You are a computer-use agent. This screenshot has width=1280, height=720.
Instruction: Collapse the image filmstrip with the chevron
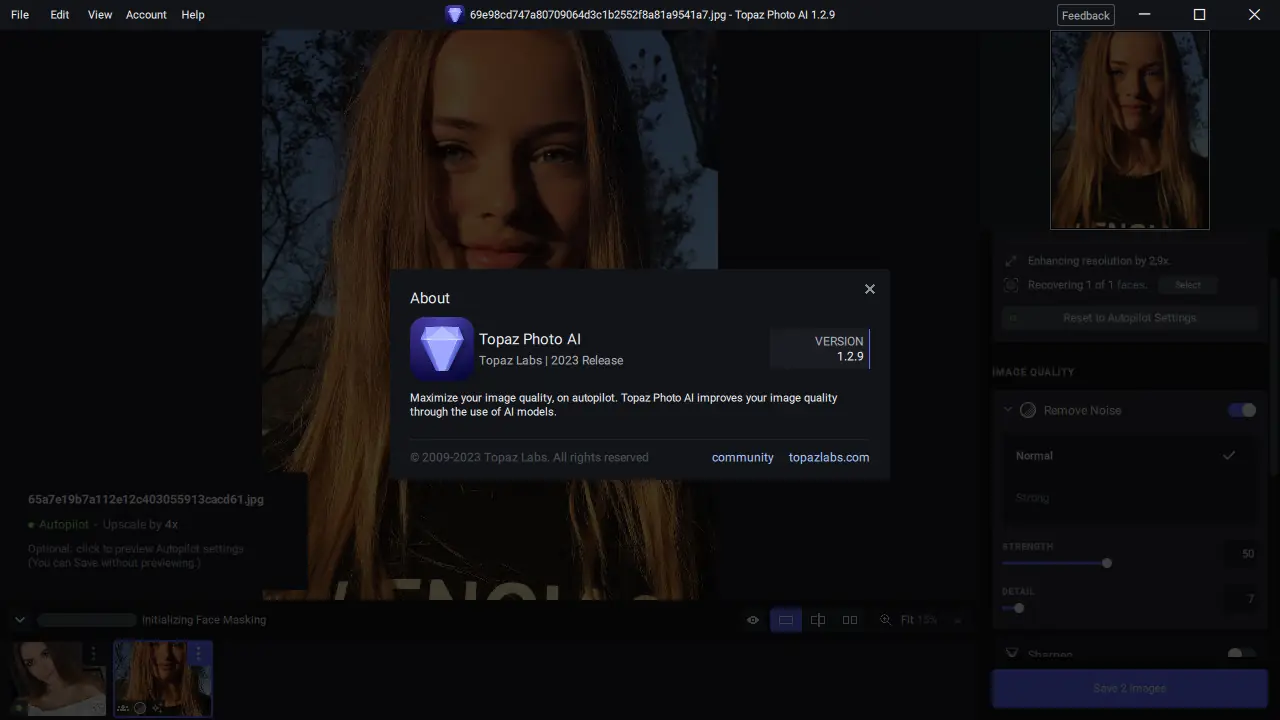tap(20, 620)
